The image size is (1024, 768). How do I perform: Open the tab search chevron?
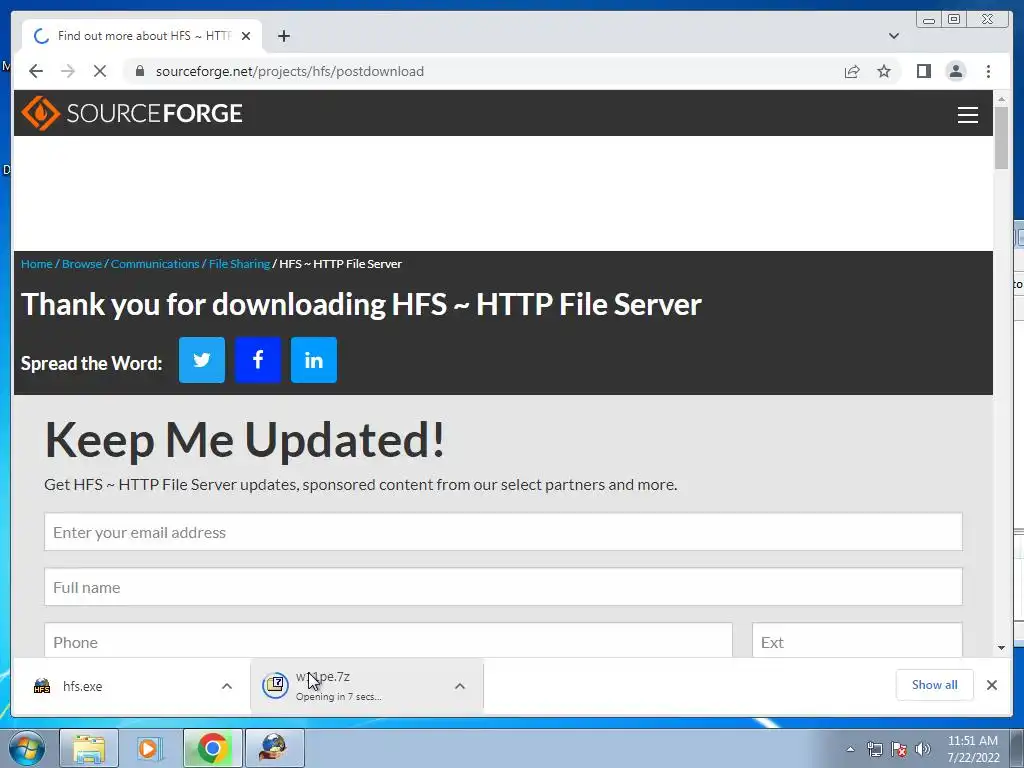click(893, 36)
